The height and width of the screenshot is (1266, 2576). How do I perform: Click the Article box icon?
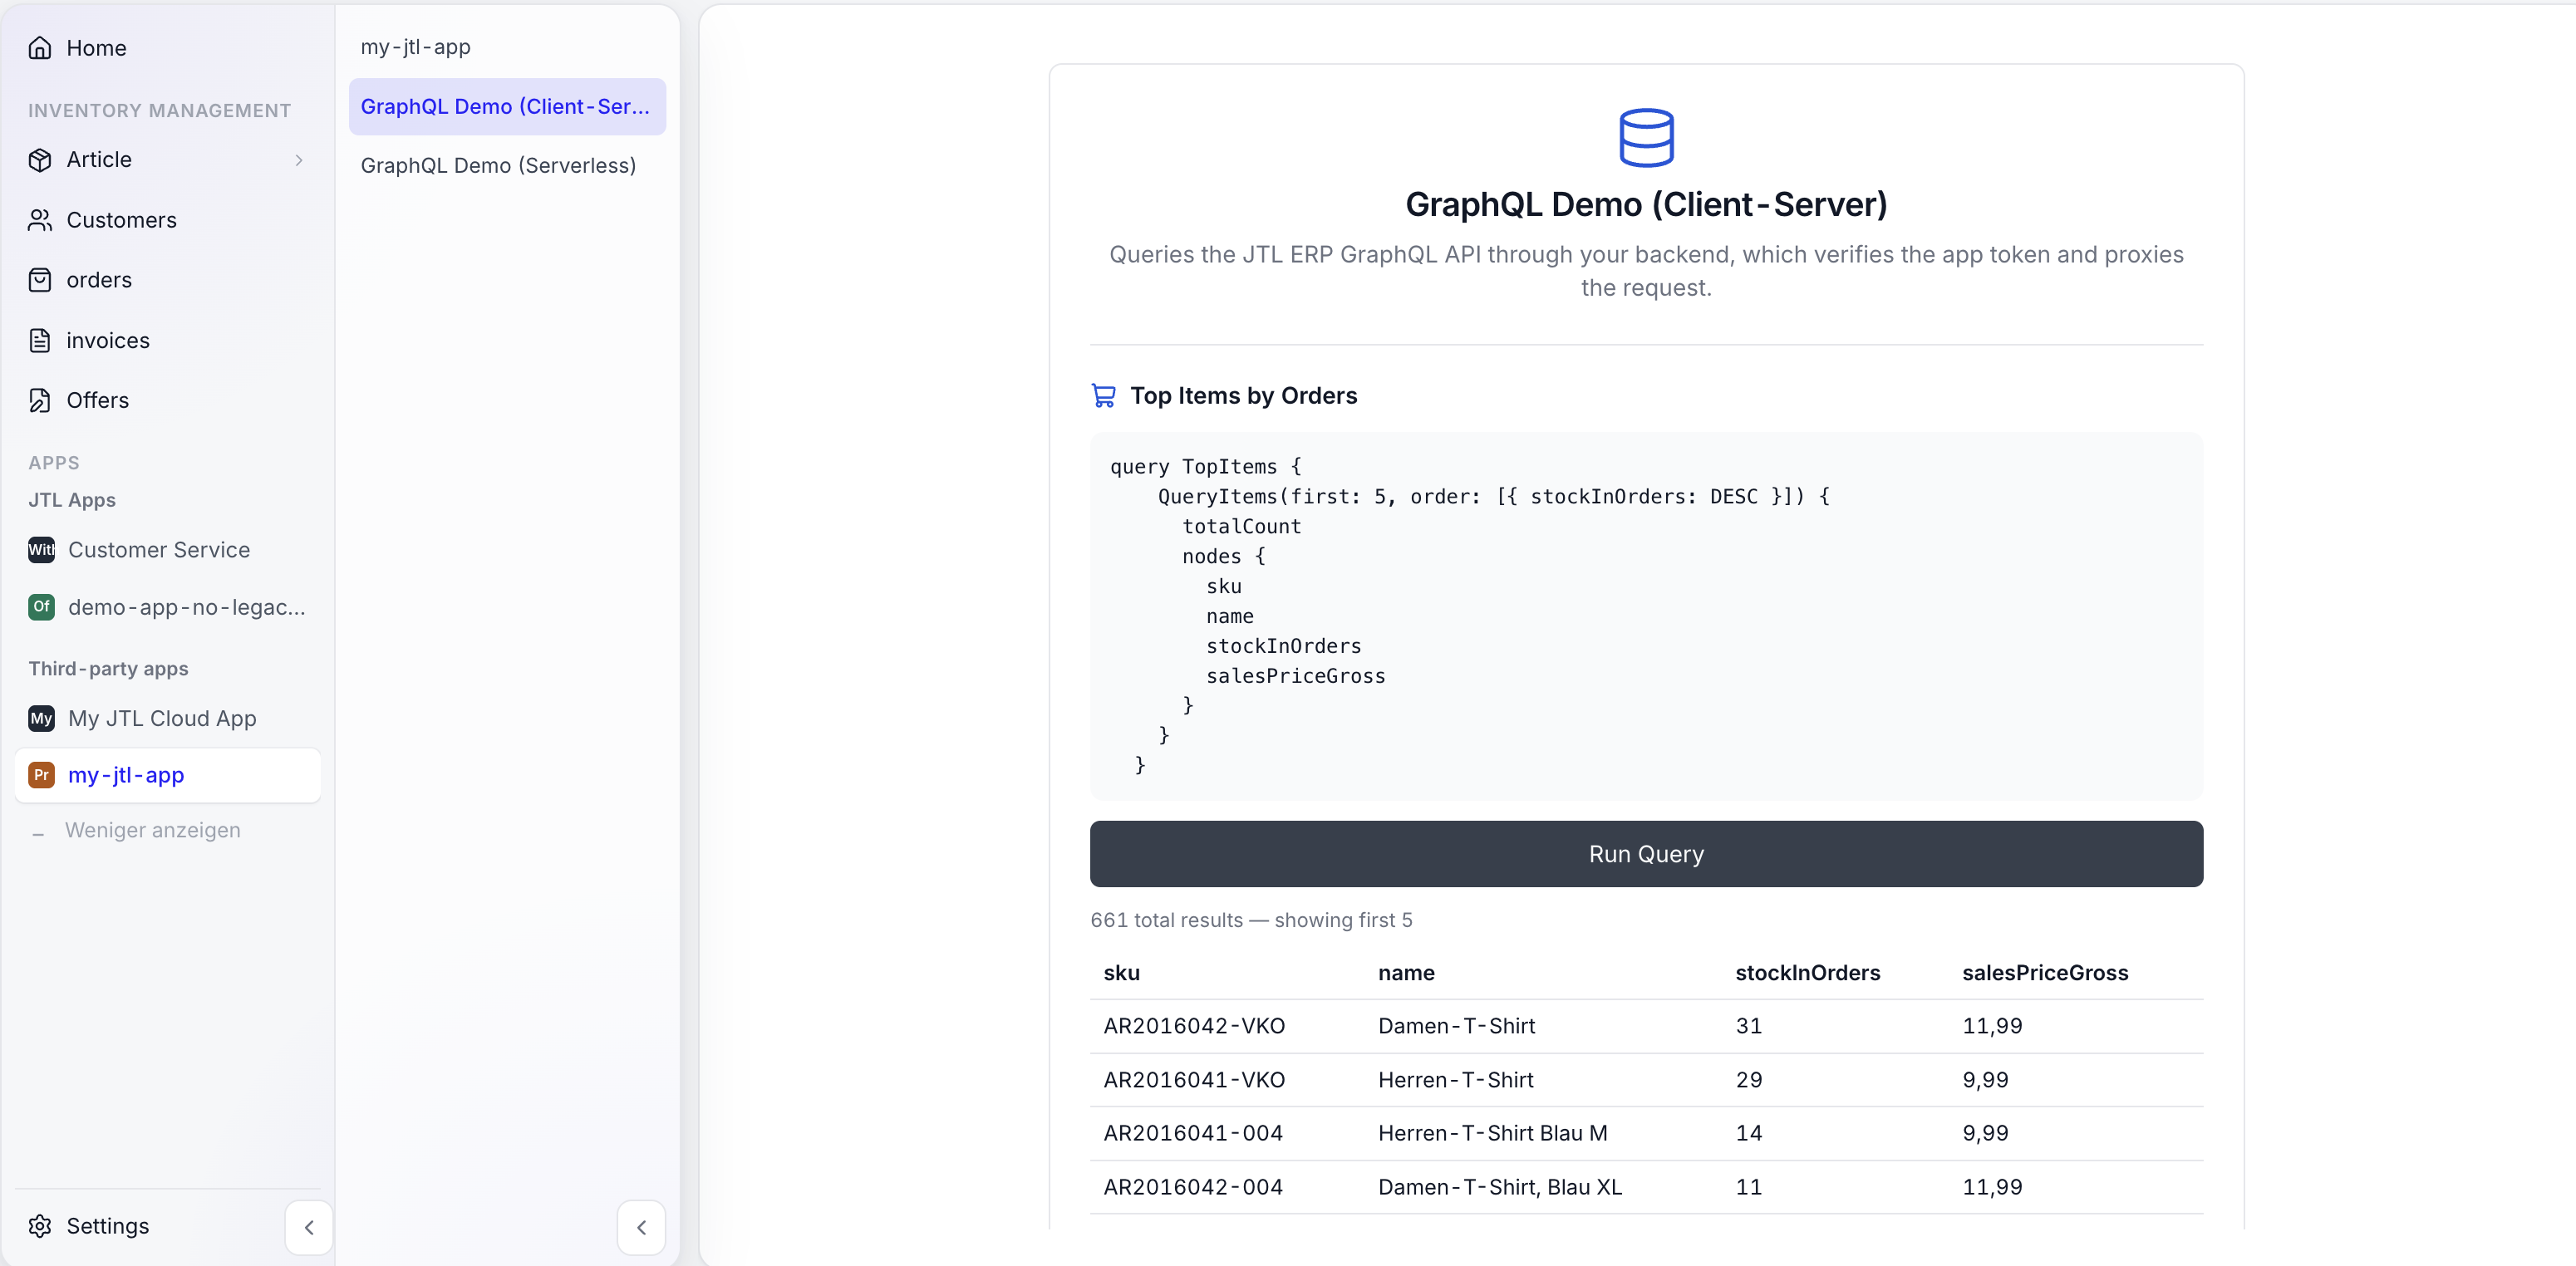tap(40, 160)
